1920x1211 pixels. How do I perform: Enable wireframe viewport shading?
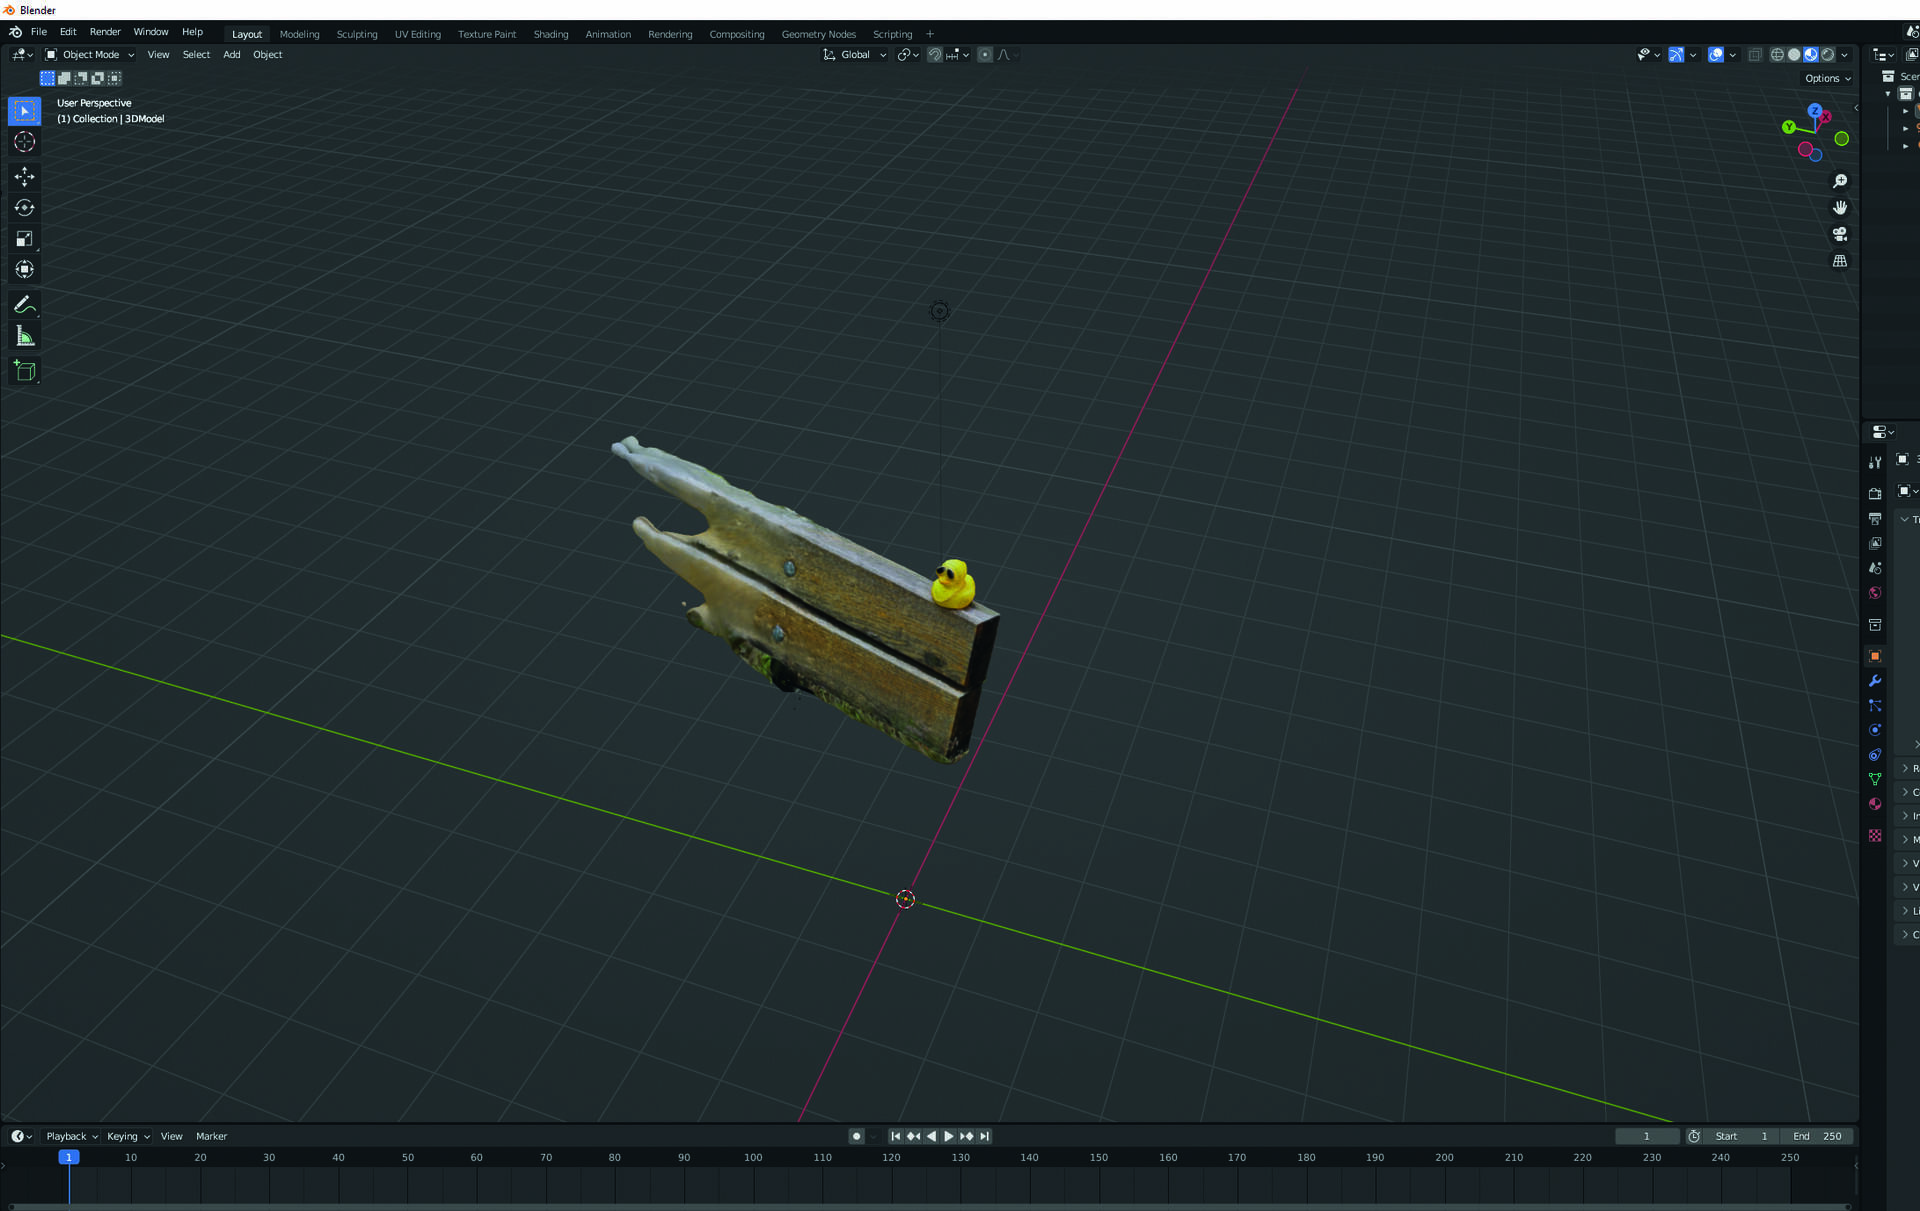click(x=1777, y=55)
